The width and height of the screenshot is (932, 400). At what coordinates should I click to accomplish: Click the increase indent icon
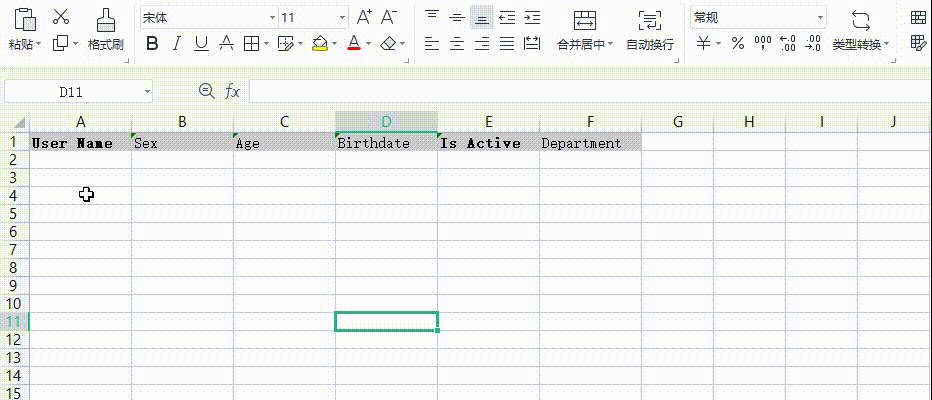(532, 17)
